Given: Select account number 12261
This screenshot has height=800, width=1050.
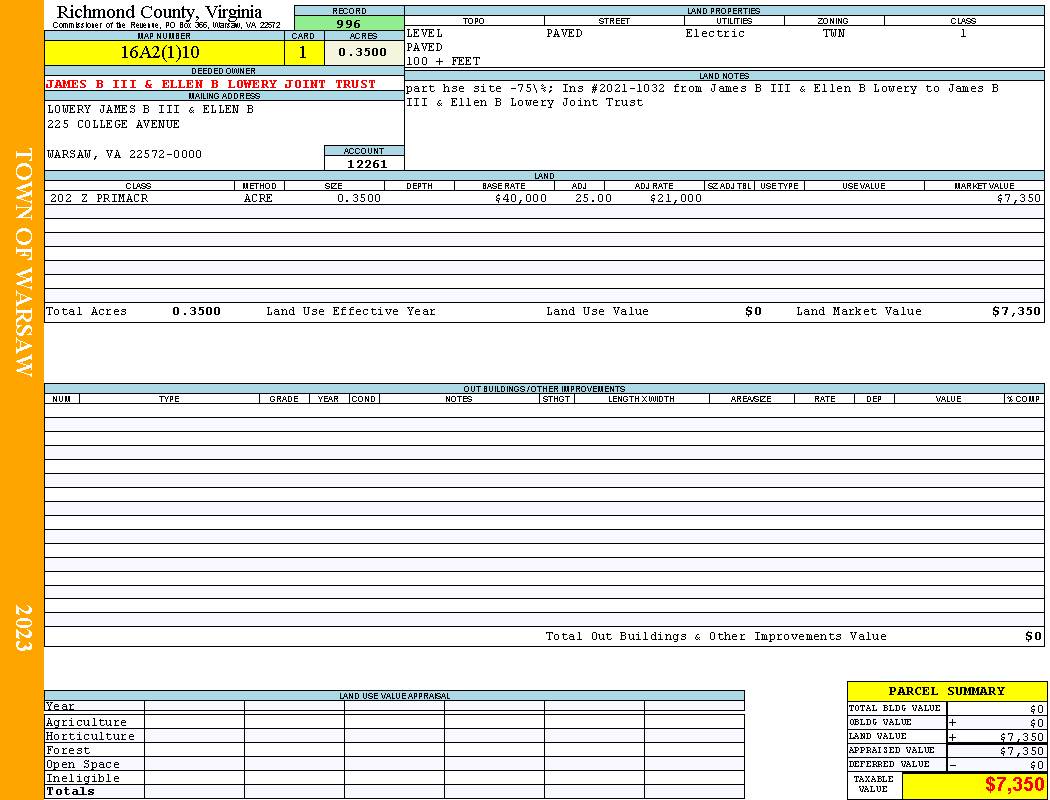Looking at the screenshot, I should [366, 164].
